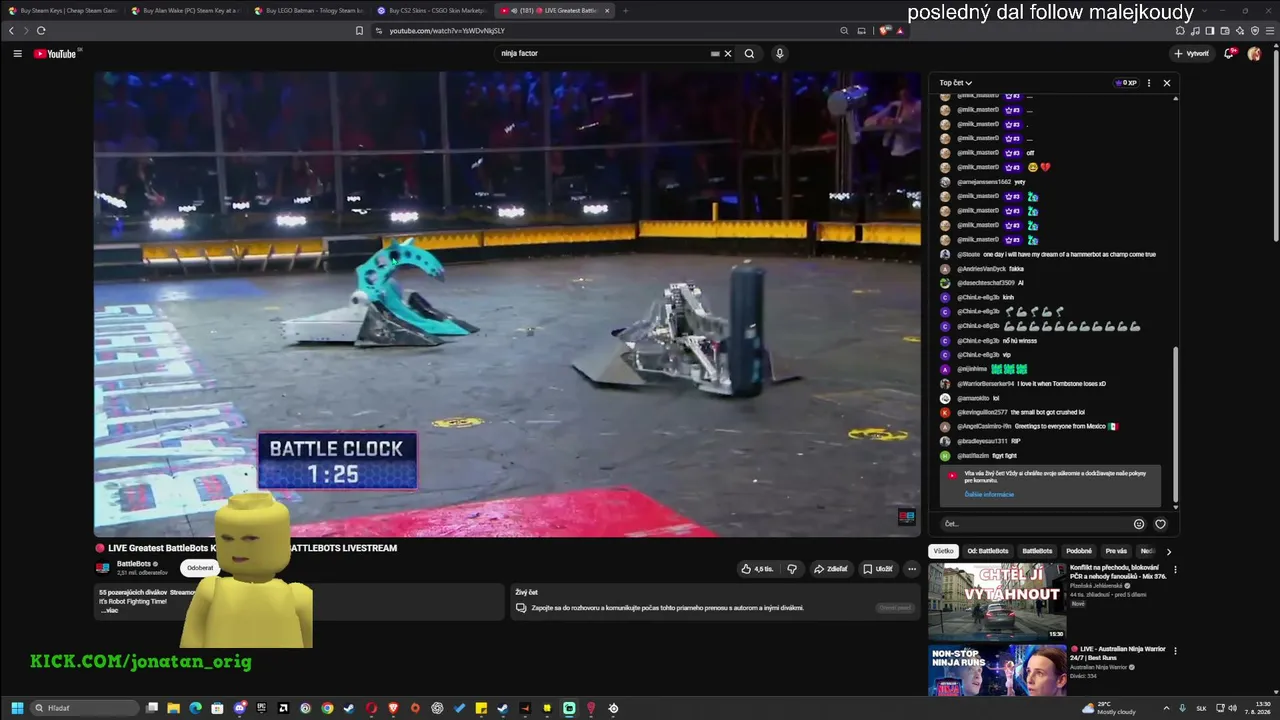This screenshot has width=1280, height=720.
Task: Reload the page in the browser
Action: coord(41,31)
